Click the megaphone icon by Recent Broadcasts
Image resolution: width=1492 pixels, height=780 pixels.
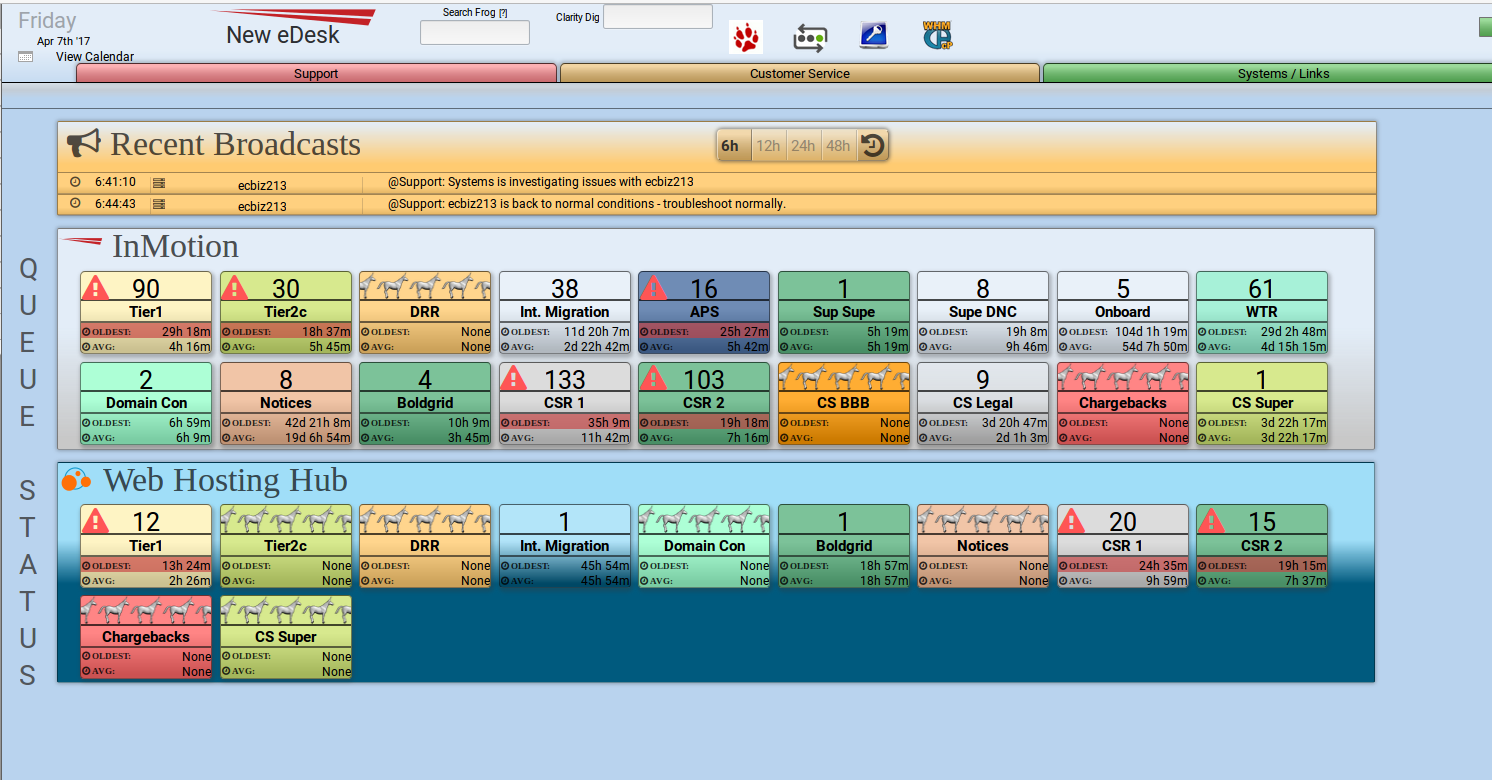(x=84, y=144)
